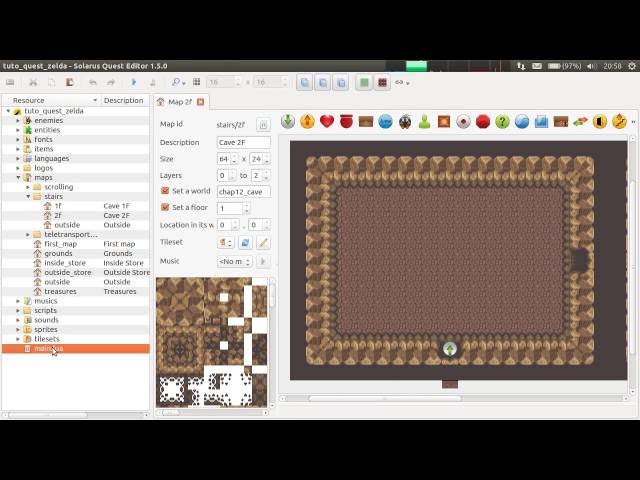Open the Tileset selector dropdown

coord(225,242)
